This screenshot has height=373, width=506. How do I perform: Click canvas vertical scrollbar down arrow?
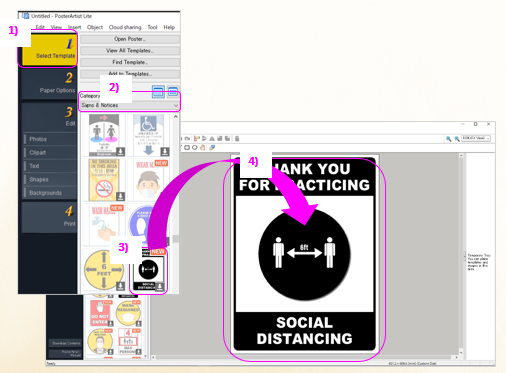click(x=461, y=353)
